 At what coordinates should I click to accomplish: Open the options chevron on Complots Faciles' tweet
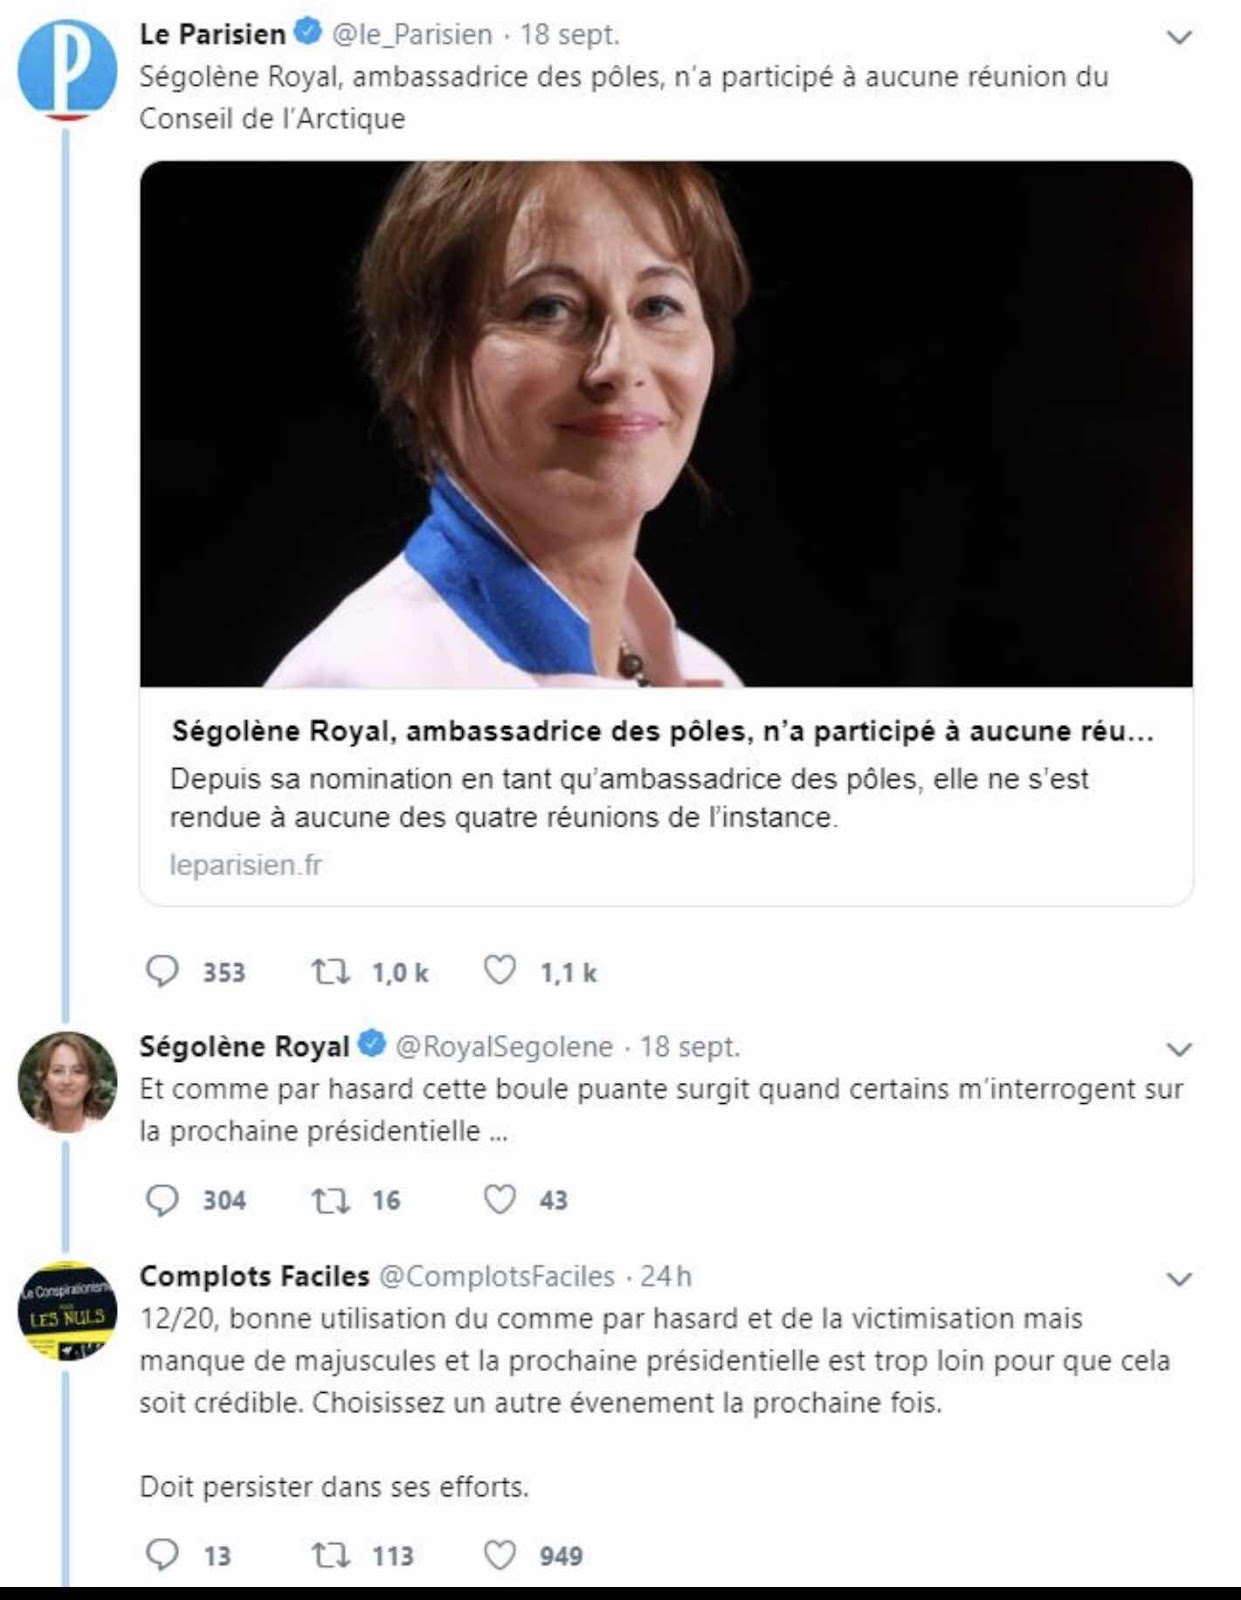pyautogui.click(x=1180, y=1279)
